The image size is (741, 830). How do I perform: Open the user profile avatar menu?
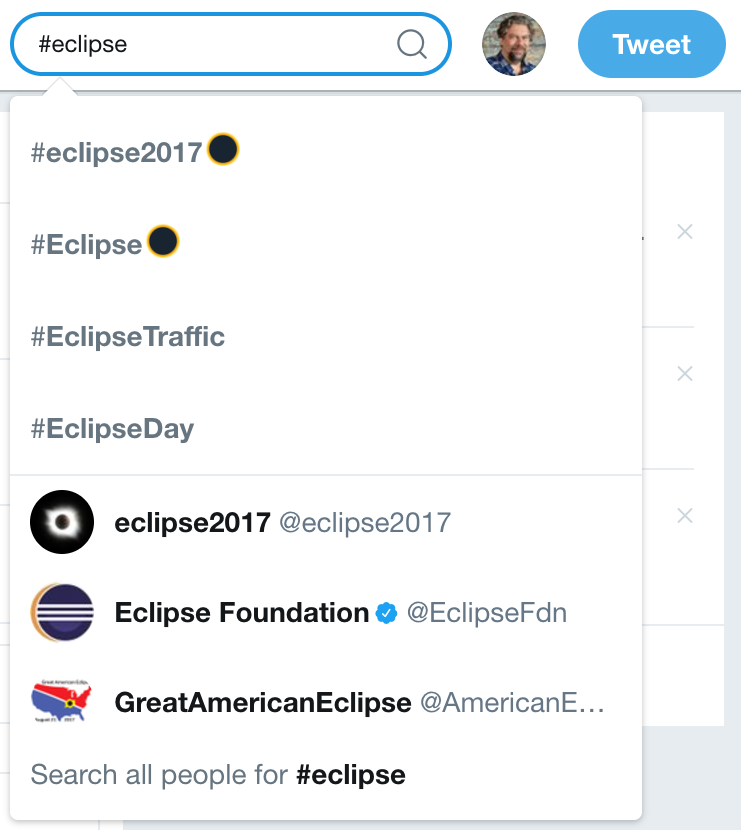pyautogui.click(x=514, y=45)
